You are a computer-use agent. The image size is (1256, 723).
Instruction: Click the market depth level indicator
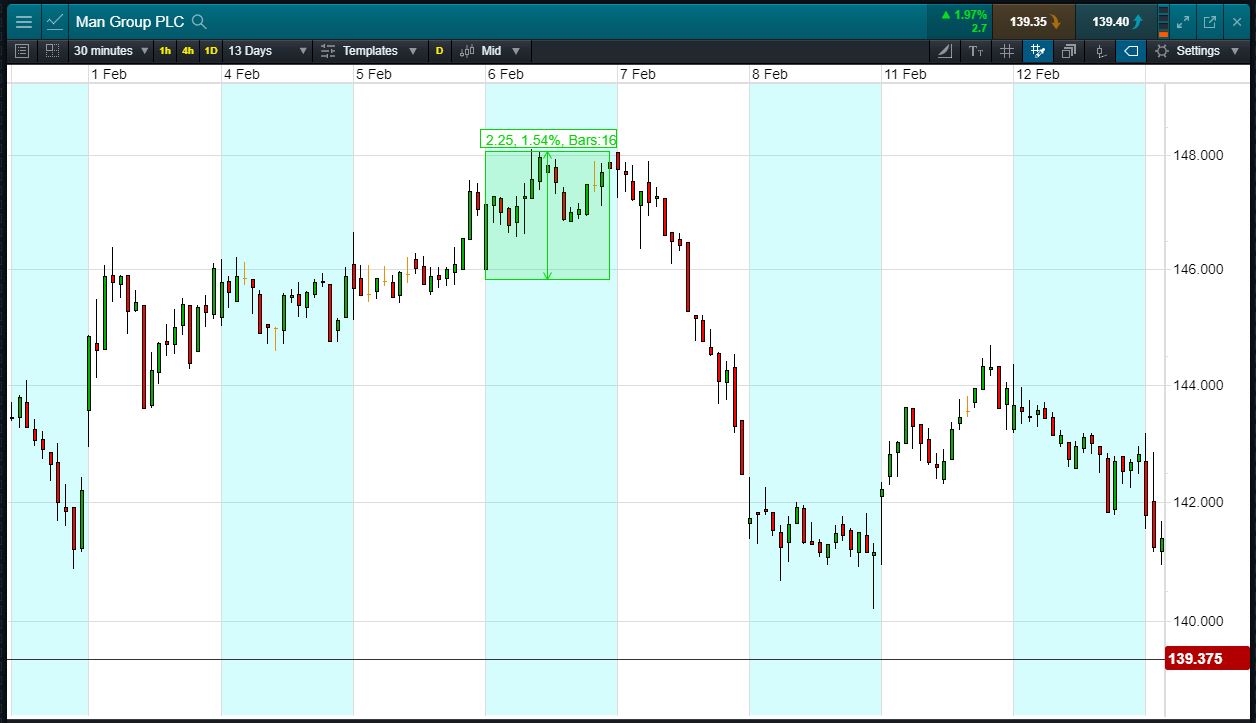[x=1162, y=21]
